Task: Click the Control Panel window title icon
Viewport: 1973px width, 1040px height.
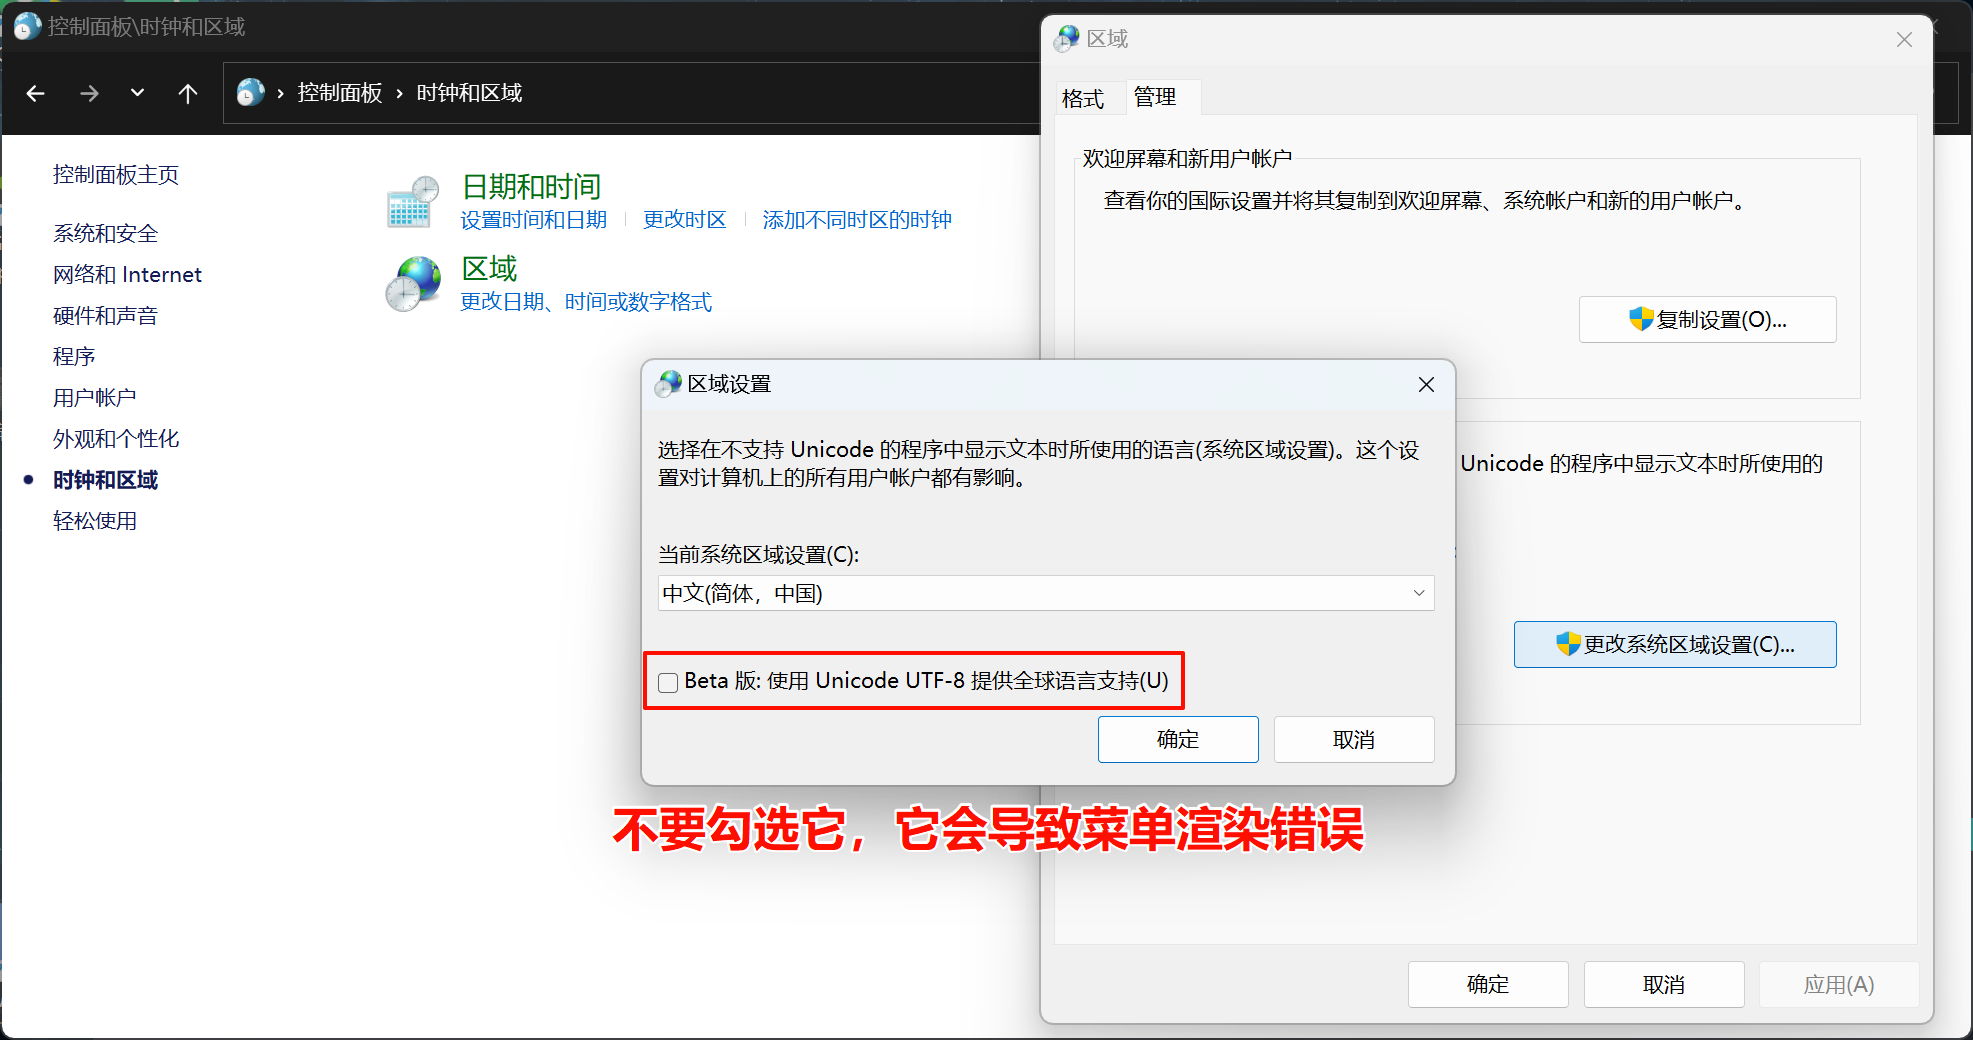Action: coord(27,26)
